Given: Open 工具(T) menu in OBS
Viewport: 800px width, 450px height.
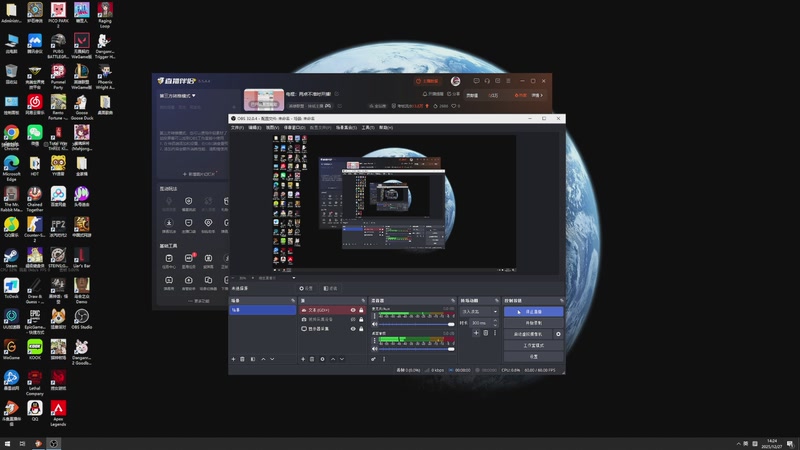Looking at the screenshot, I should [x=368, y=128].
